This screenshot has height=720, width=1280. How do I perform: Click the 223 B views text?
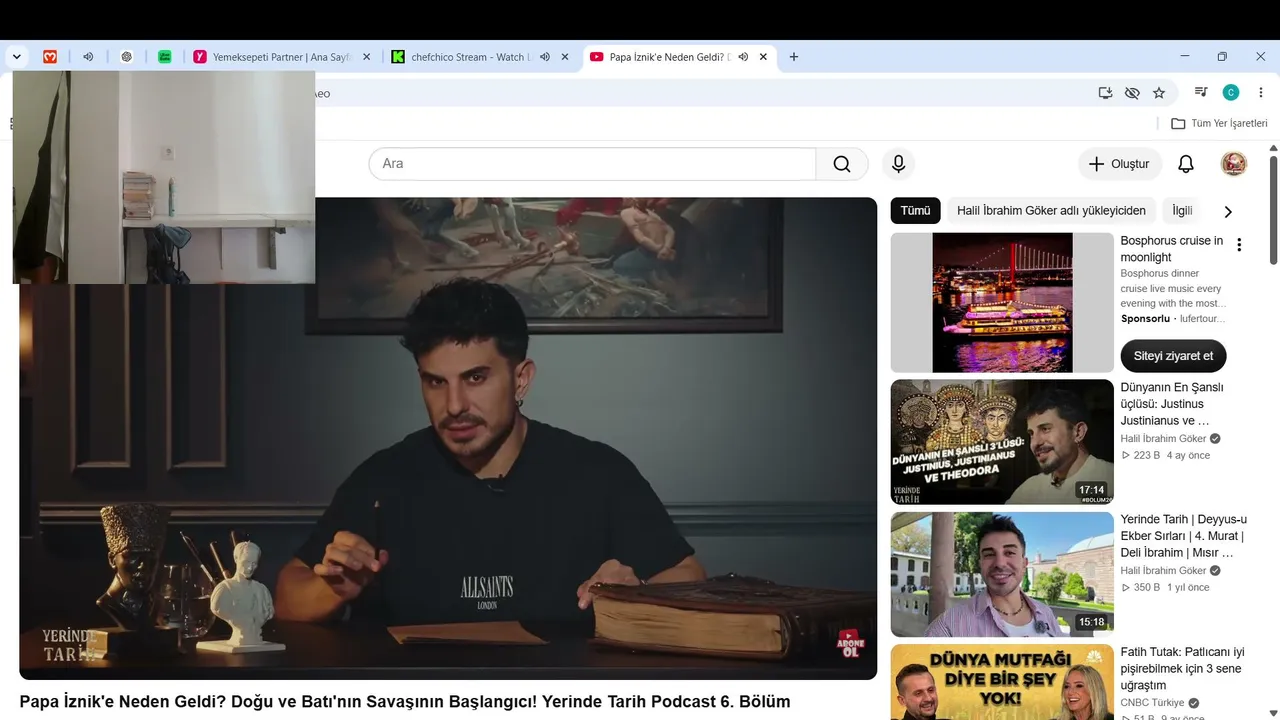[1147, 455]
